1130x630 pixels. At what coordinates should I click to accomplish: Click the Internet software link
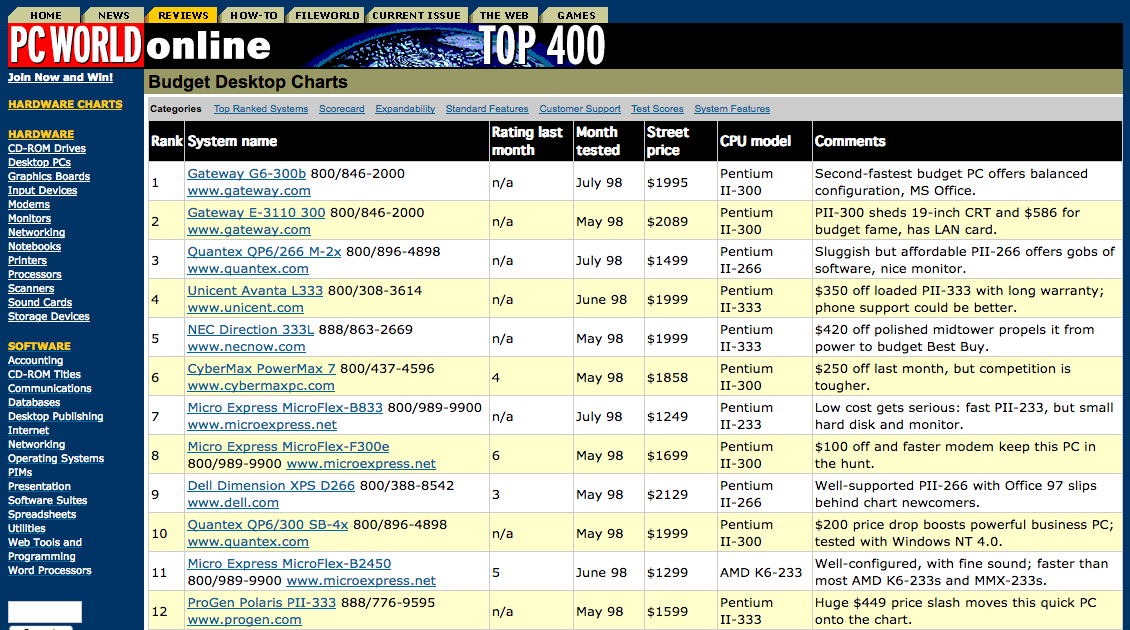point(28,430)
